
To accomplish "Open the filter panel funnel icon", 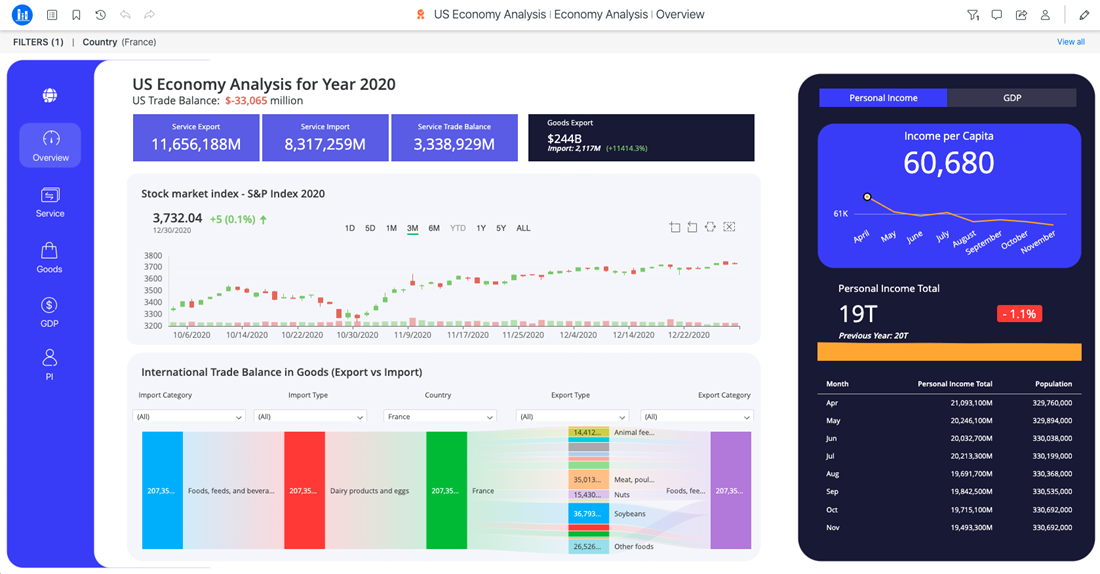I will [972, 15].
